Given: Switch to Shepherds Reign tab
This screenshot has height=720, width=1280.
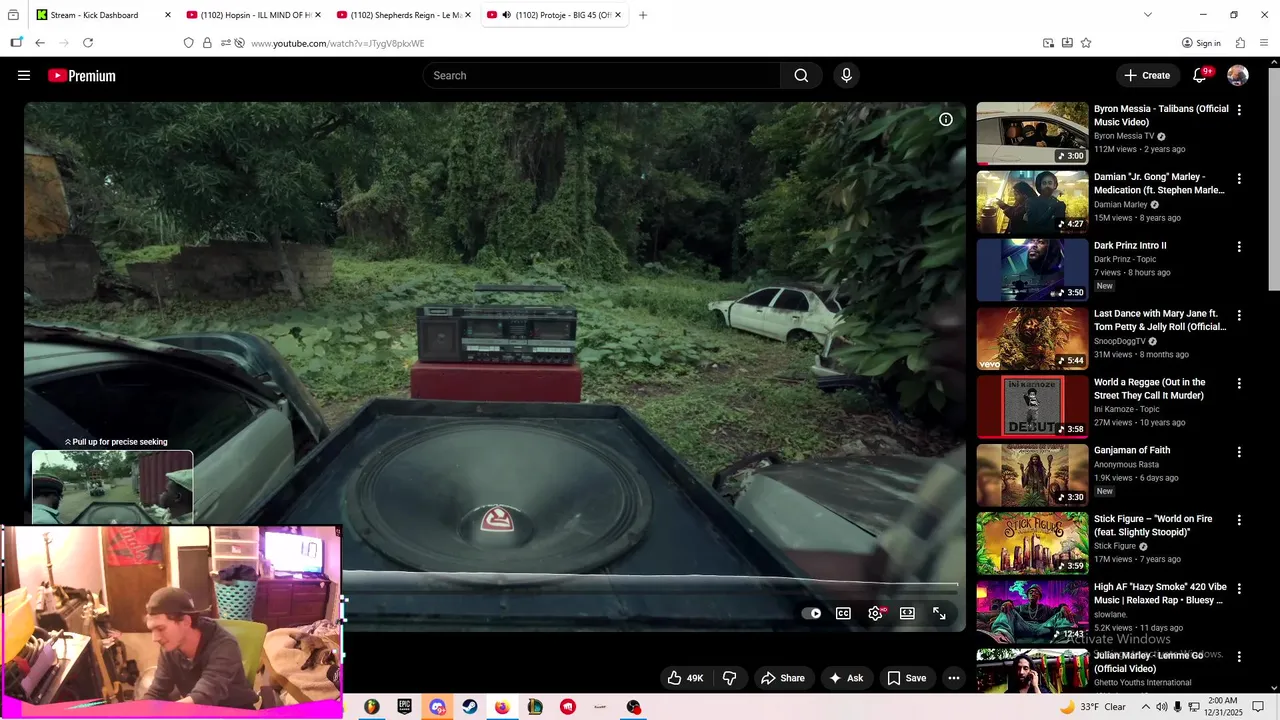Looking at the screenshot, I should click(x=404, y=15).
